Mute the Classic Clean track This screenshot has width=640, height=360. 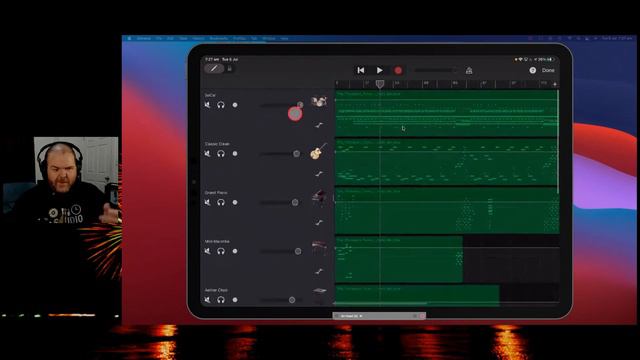207,153
